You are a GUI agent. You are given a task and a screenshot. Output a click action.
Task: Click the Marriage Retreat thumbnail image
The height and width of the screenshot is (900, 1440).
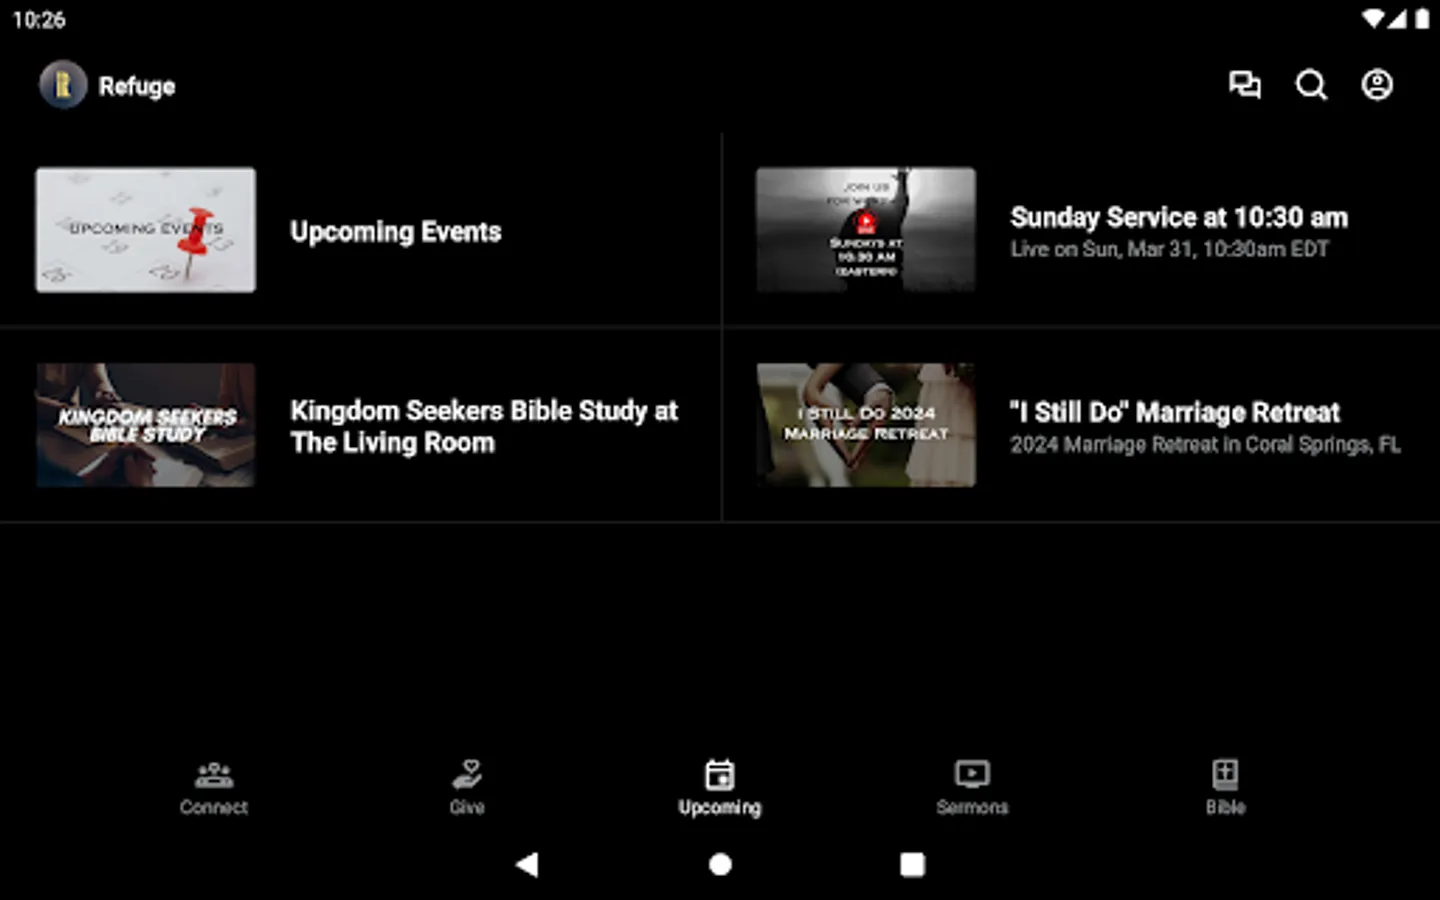pos(866,425)
